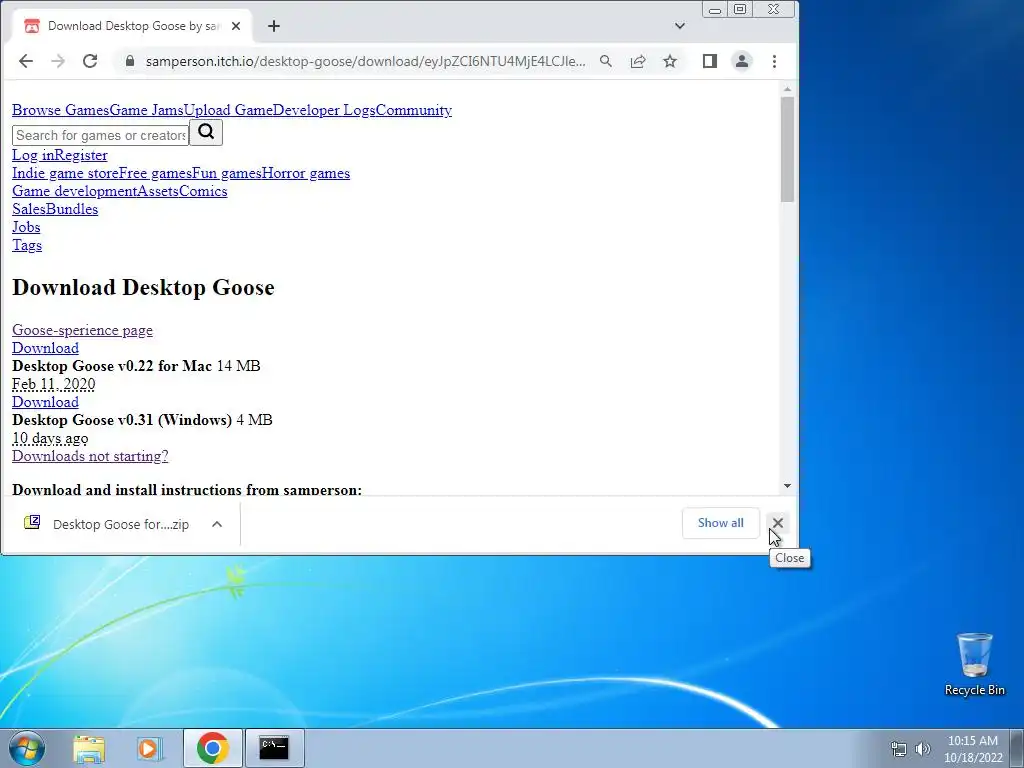The height and width of the screenshot is (768, 1024).
Task: Open the Assets link
Action: click(157, 191)
